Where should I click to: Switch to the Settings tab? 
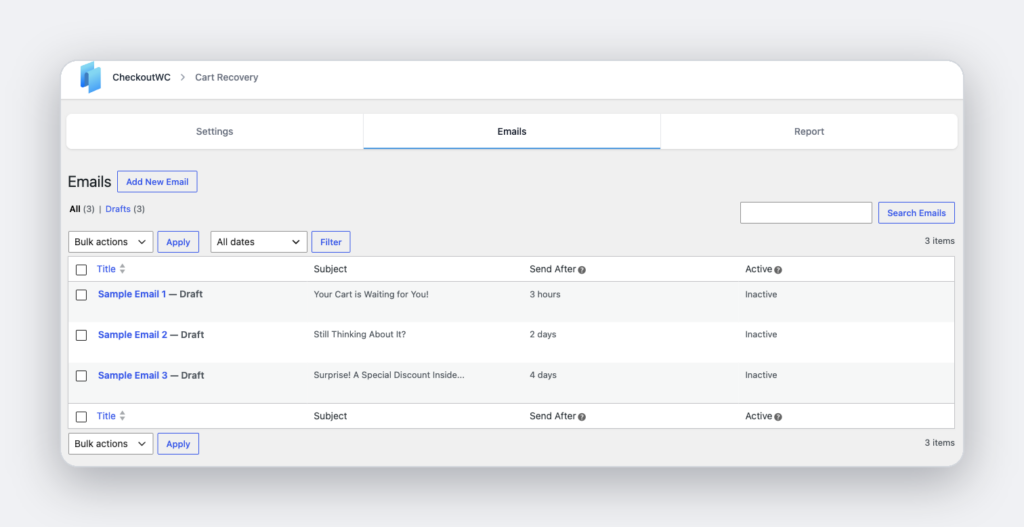coord(215,131)
